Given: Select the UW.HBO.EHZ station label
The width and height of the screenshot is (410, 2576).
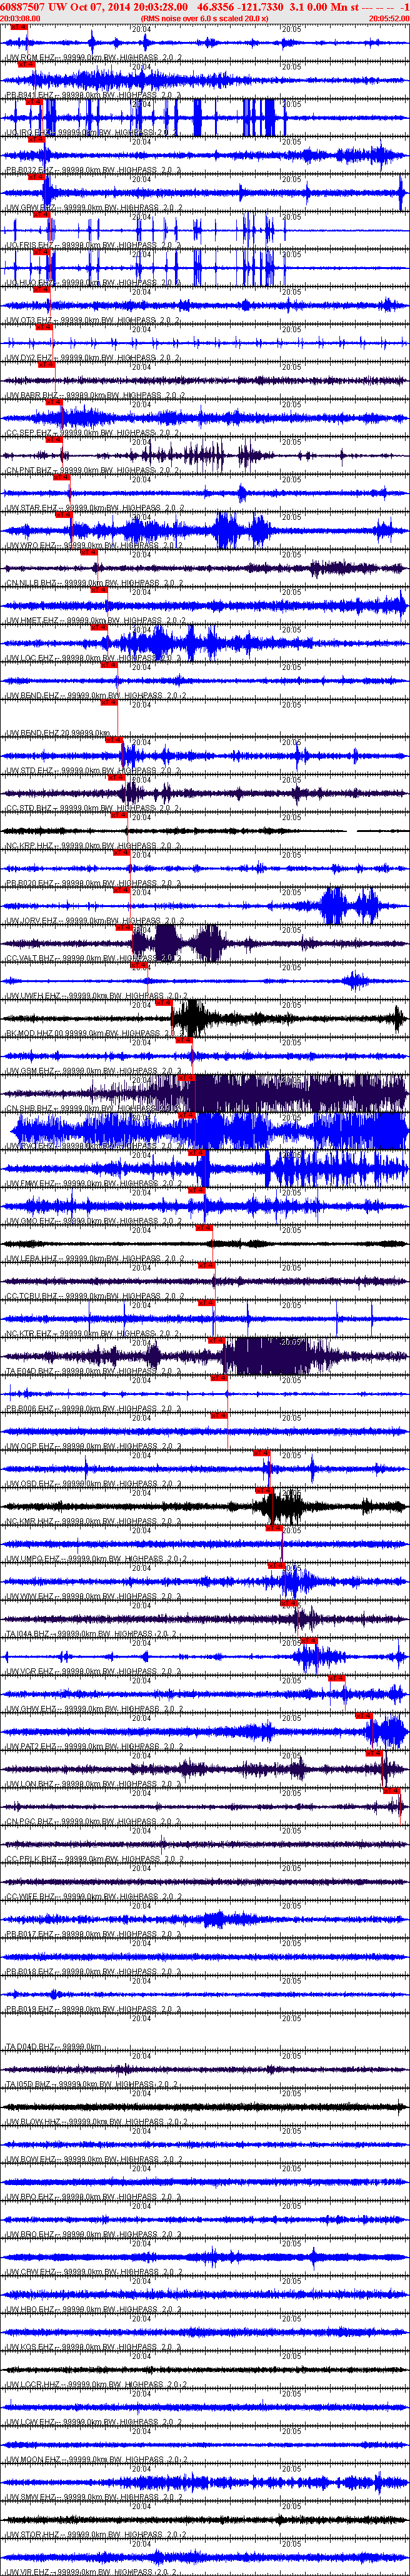Looking at the screenshot, I should pos(93,2308).
